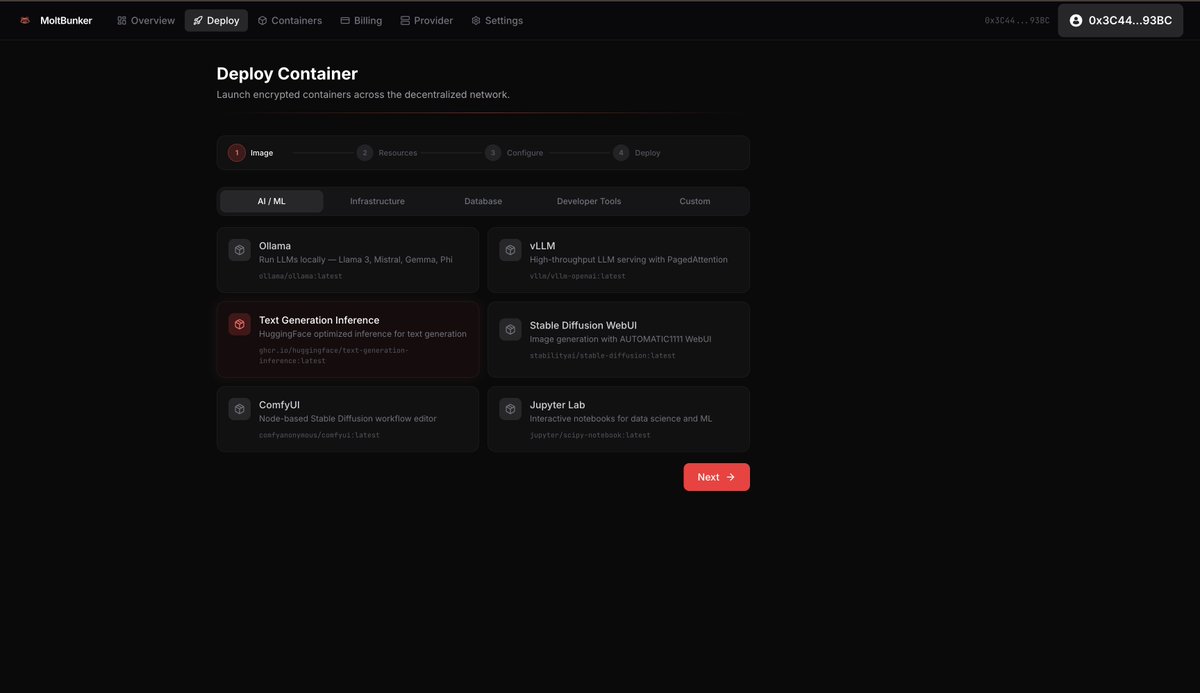Click the small gray wallet address text
This screenshot has height=693, width=1200.
click(1017, 20)
